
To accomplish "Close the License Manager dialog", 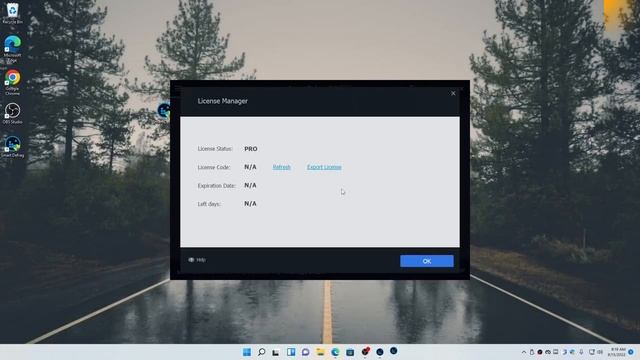I will (x=453, y=93).
